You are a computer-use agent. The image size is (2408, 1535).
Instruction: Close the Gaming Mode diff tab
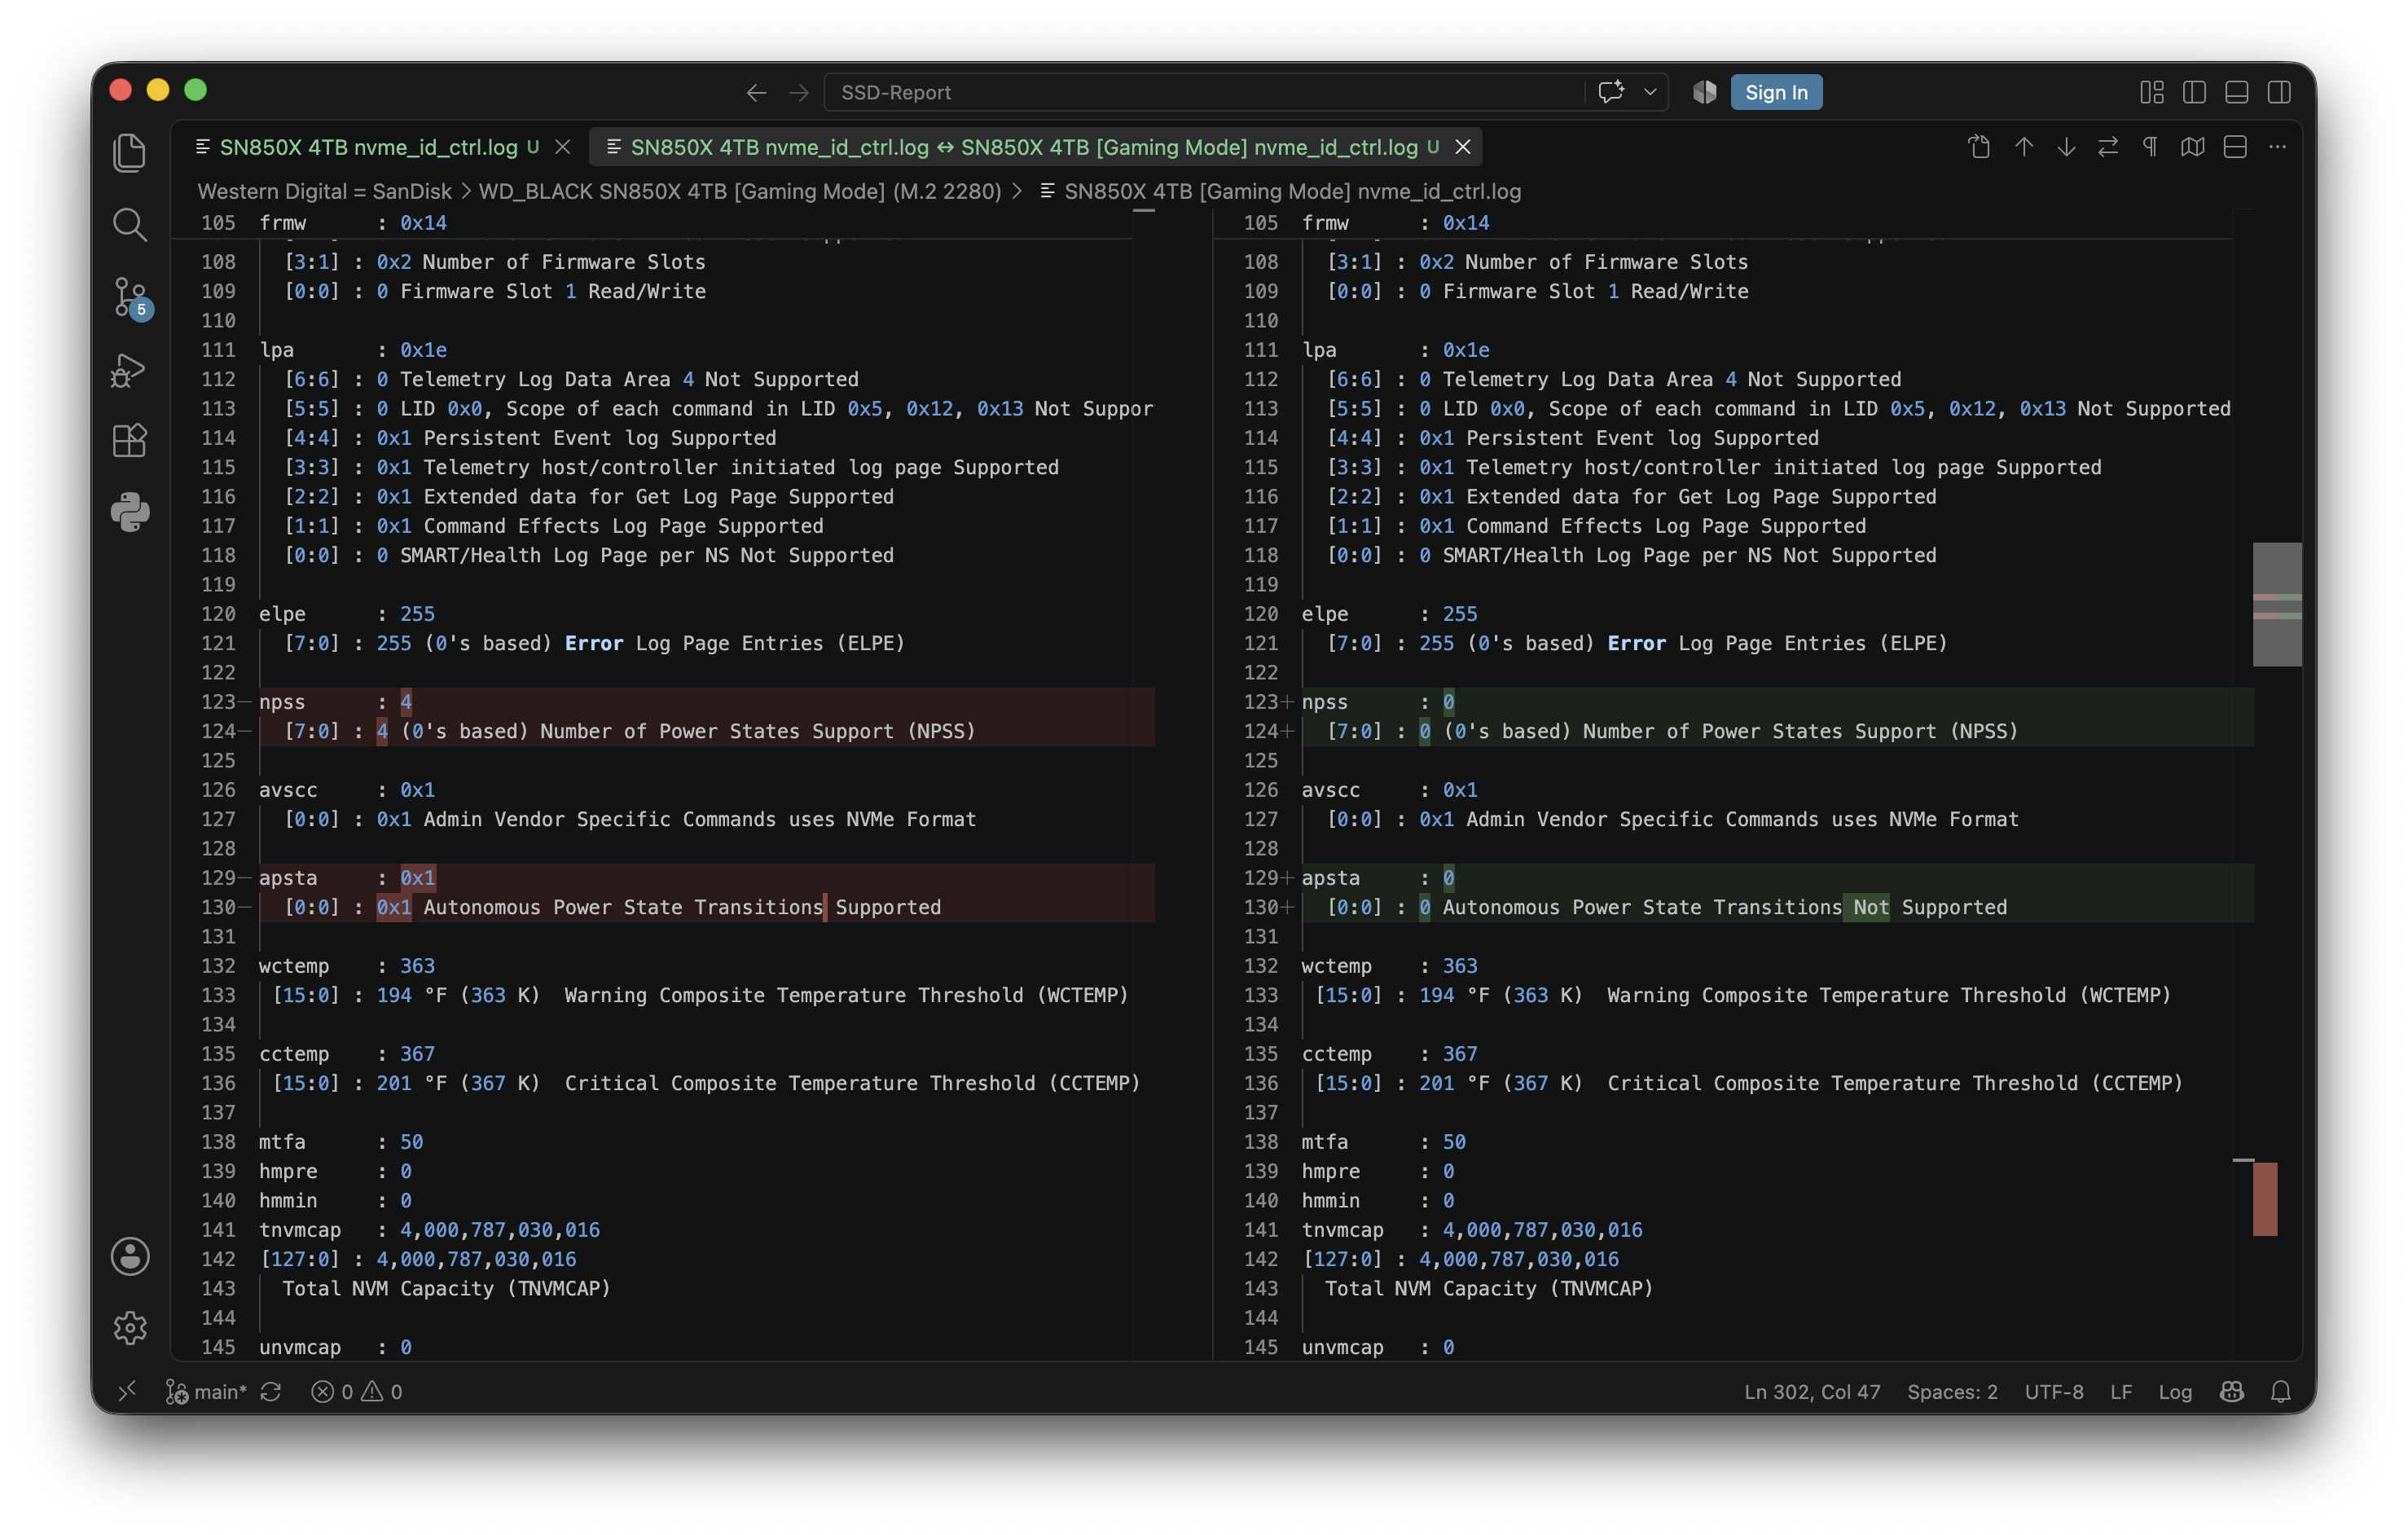point(1463,147)
